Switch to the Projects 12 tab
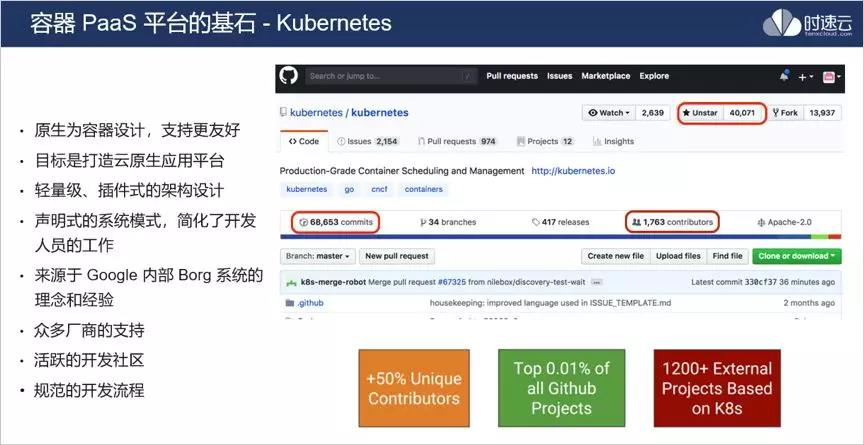This screenshot has height=445, width=864. point(546,142)
